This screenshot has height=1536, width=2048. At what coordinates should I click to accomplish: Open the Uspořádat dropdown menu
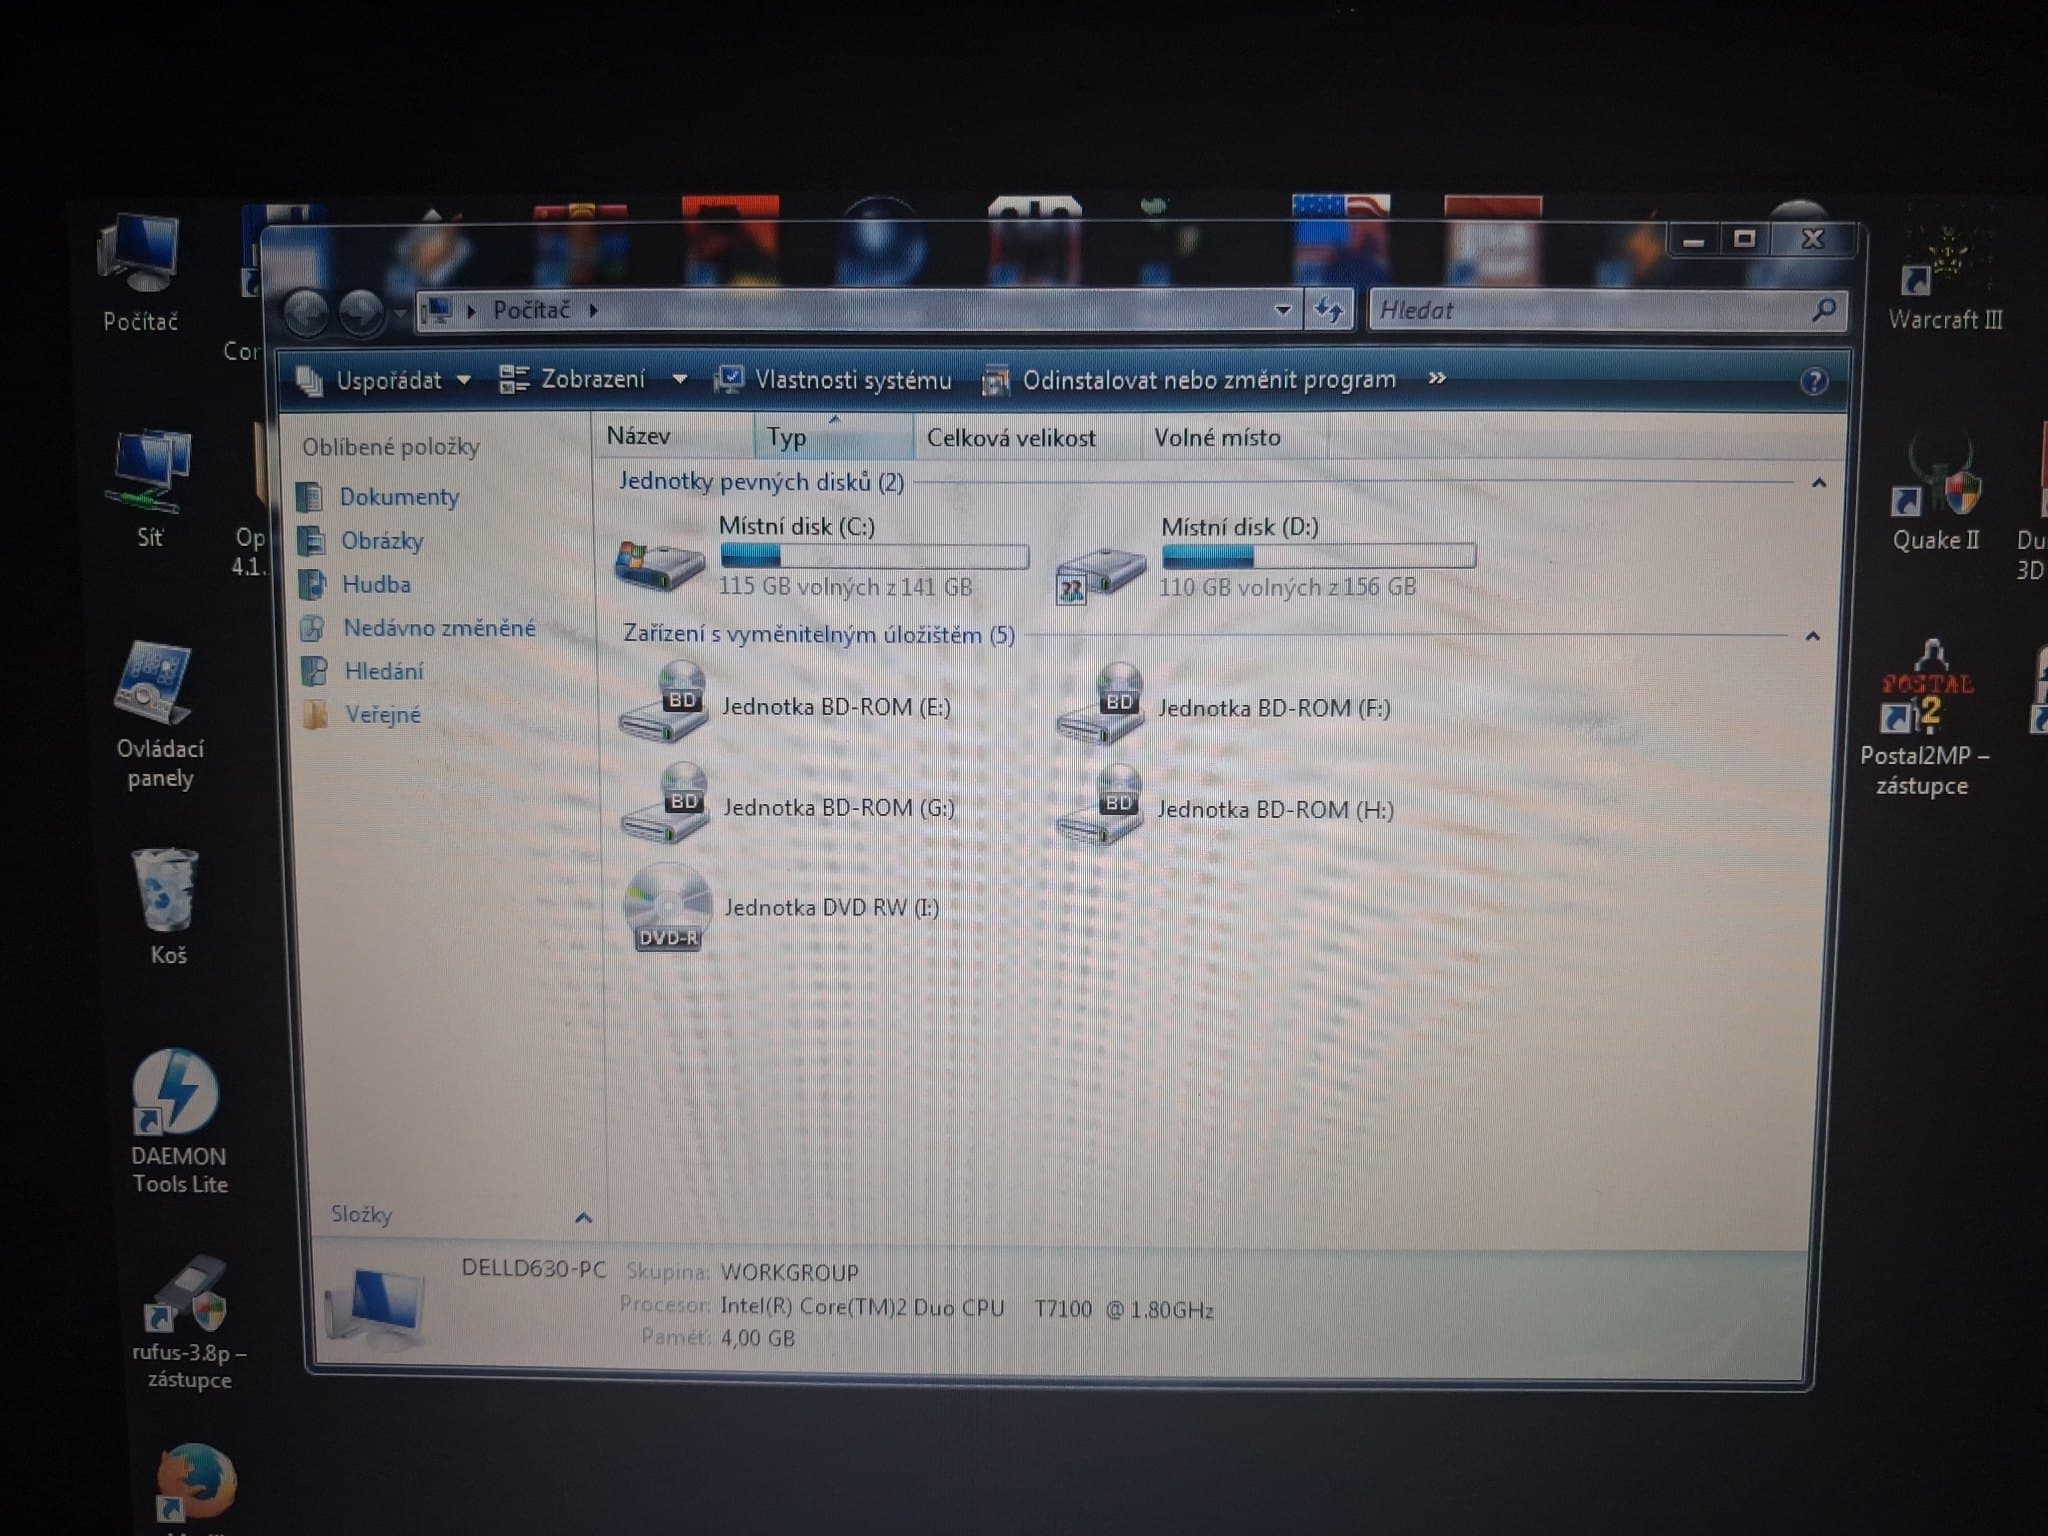pos(384,380)
